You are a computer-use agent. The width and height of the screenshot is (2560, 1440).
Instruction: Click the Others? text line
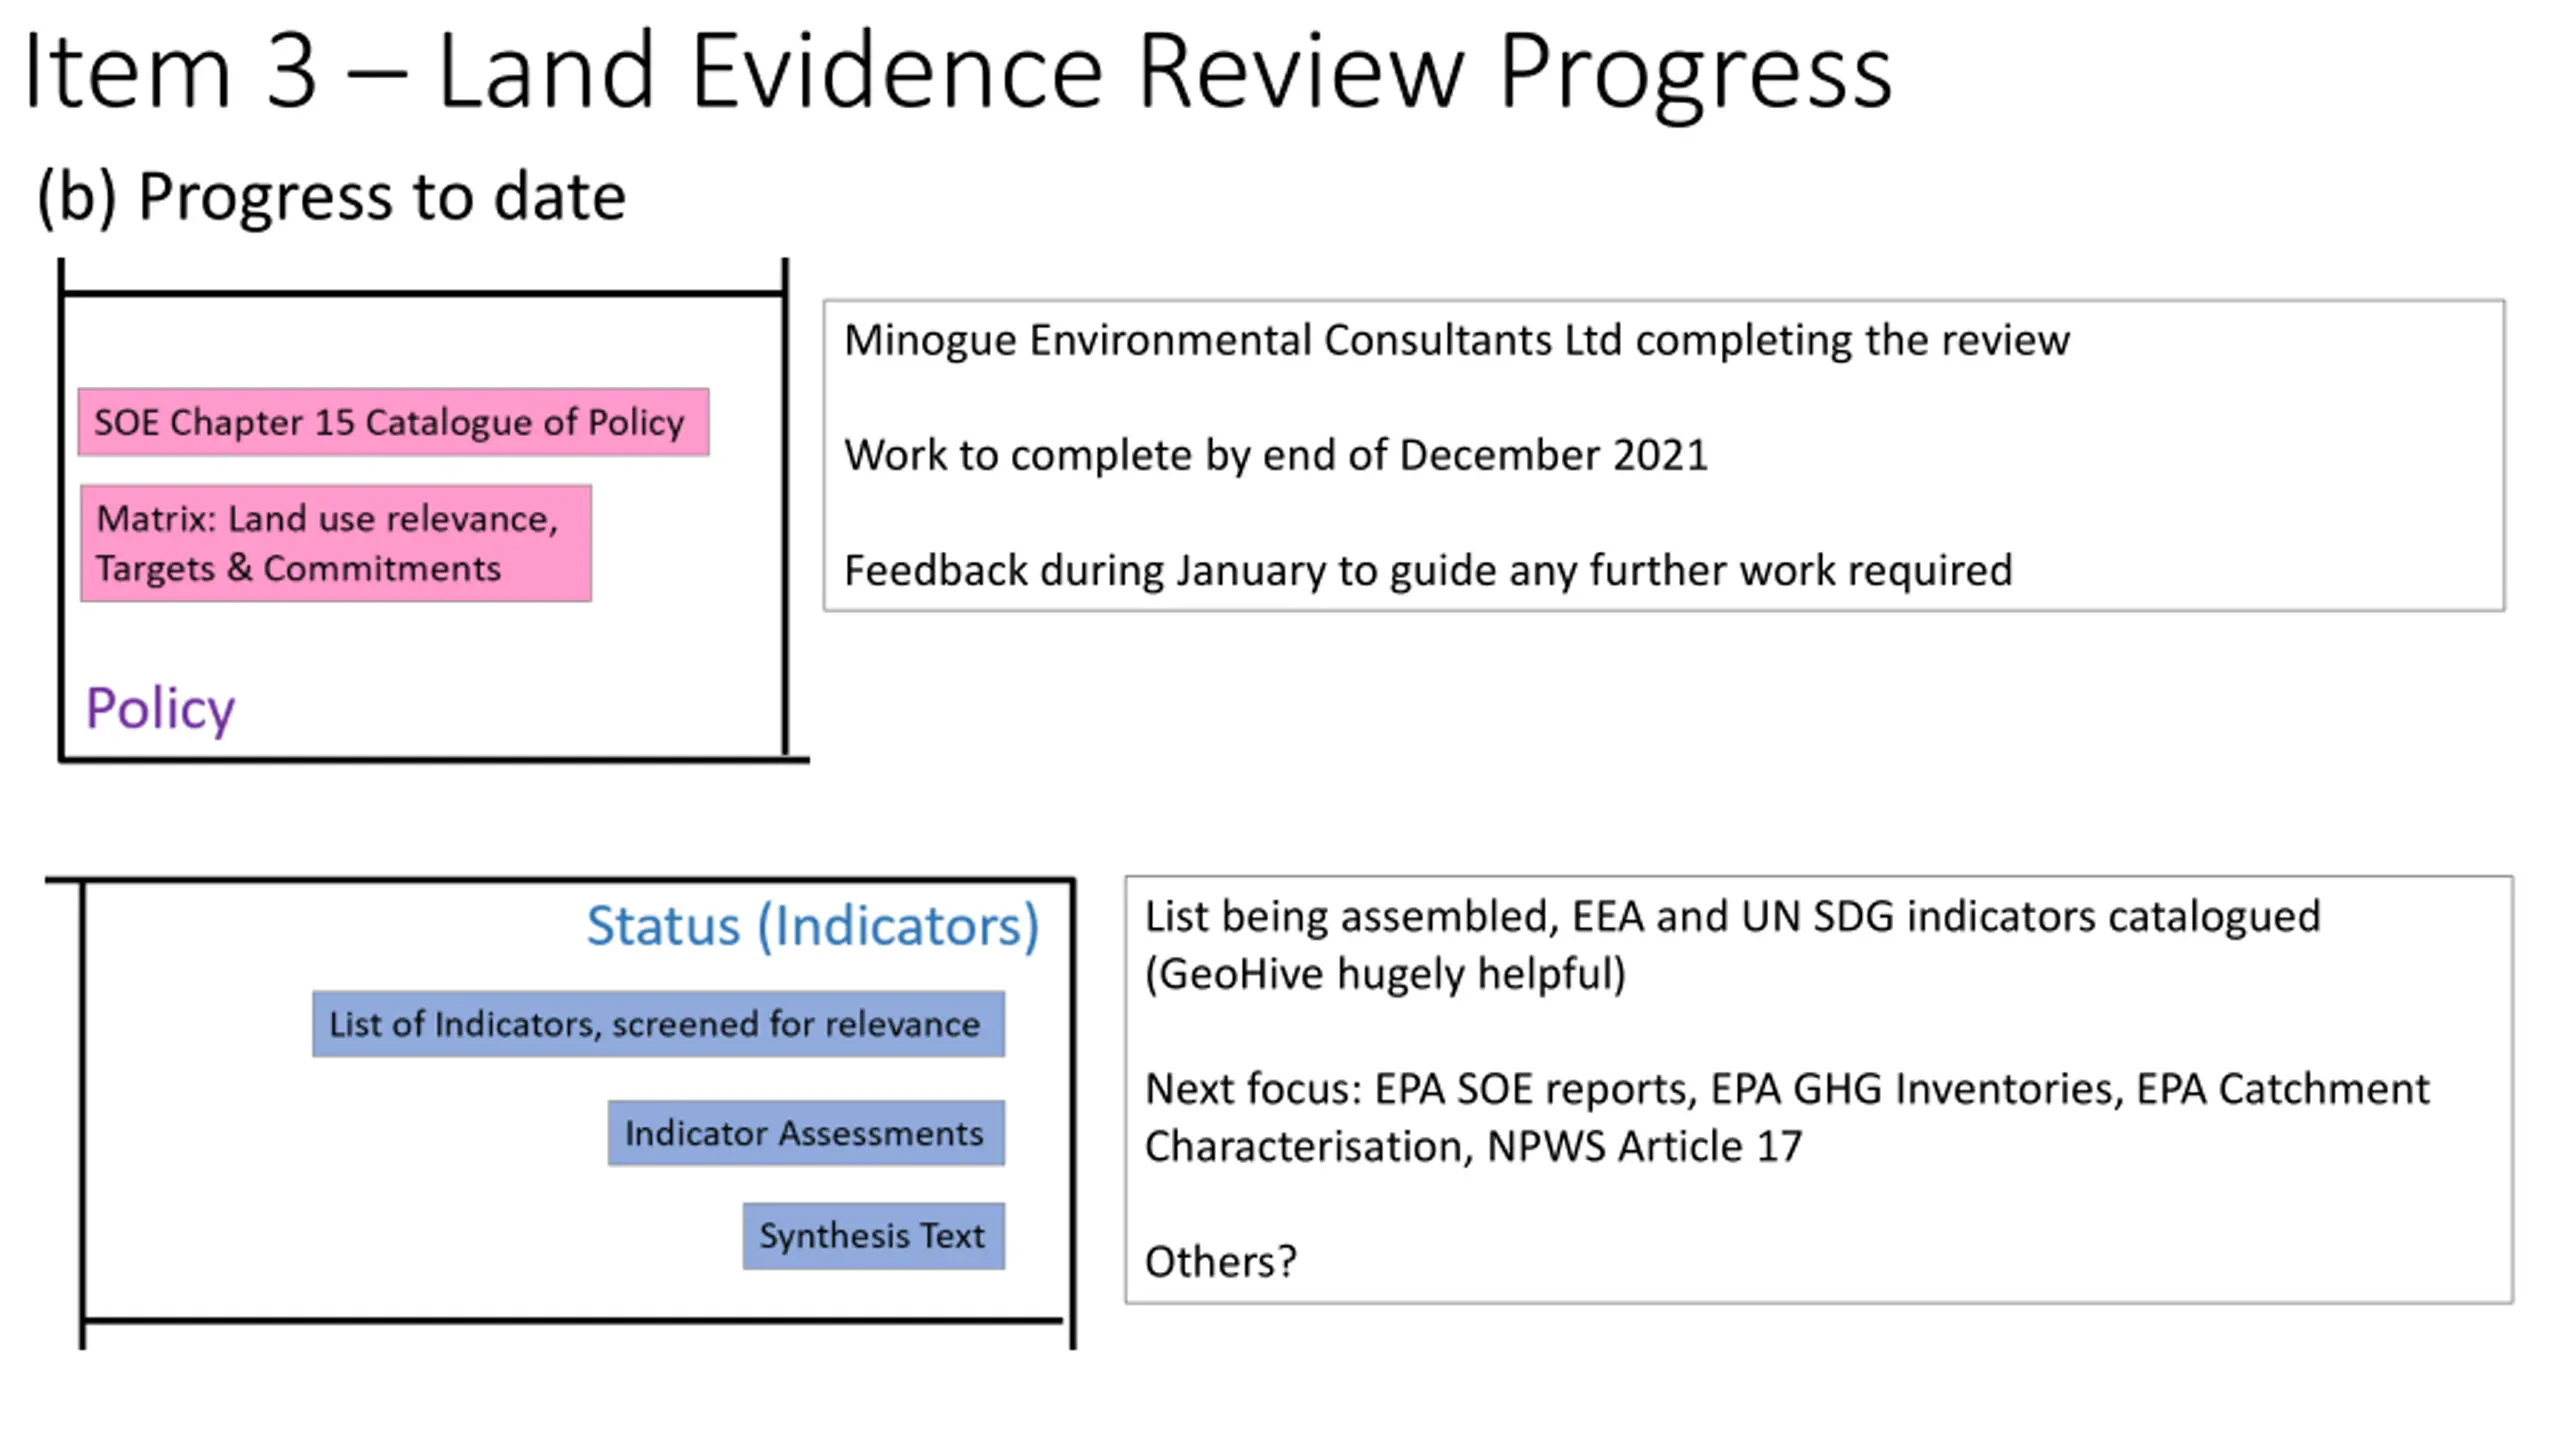coord(1220,1262)
